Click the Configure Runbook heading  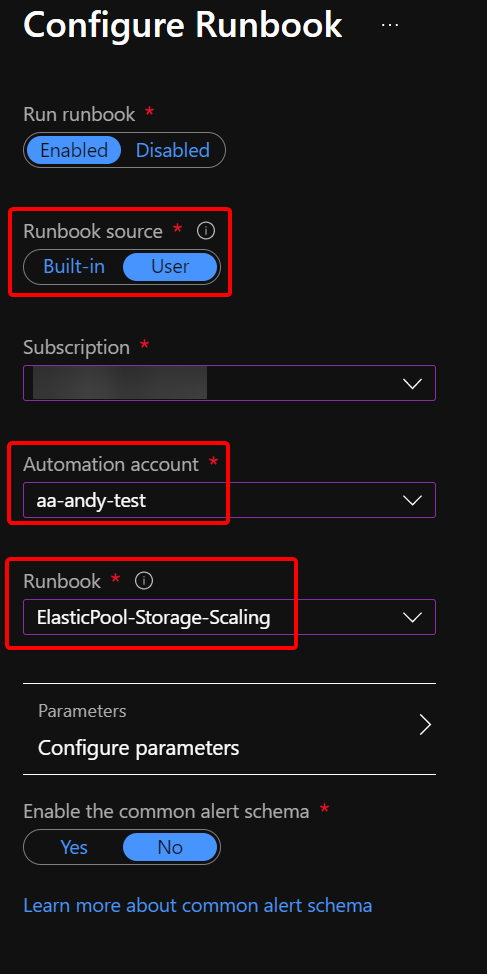[183, 25]
